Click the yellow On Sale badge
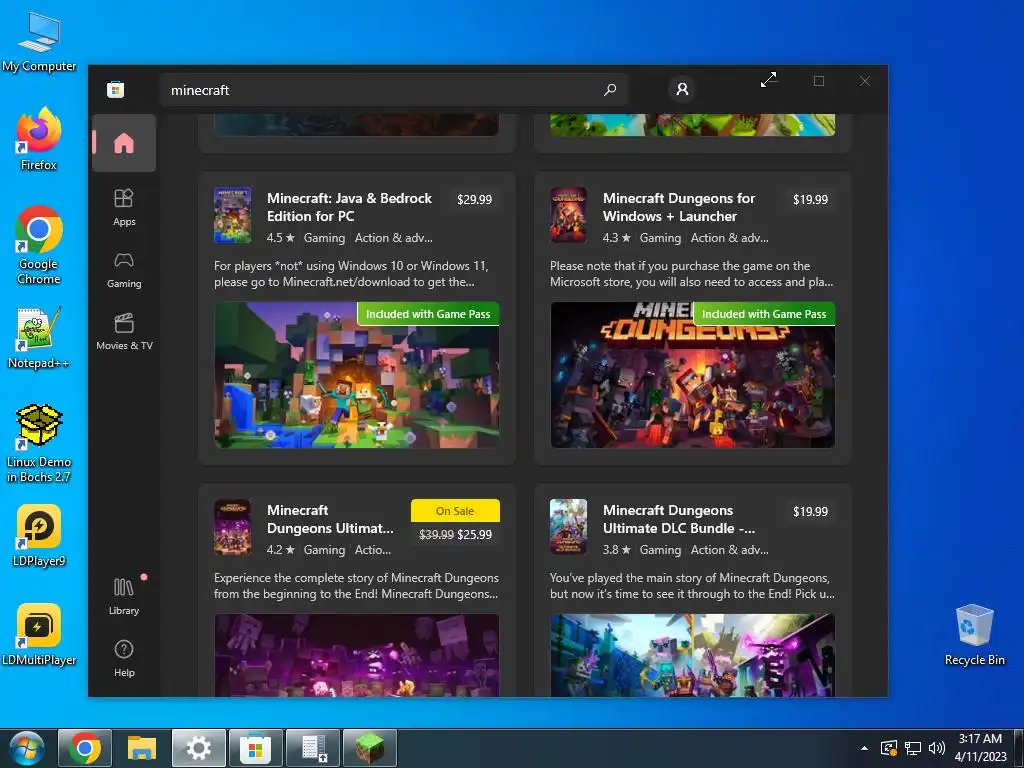 [x=455, y=511]
